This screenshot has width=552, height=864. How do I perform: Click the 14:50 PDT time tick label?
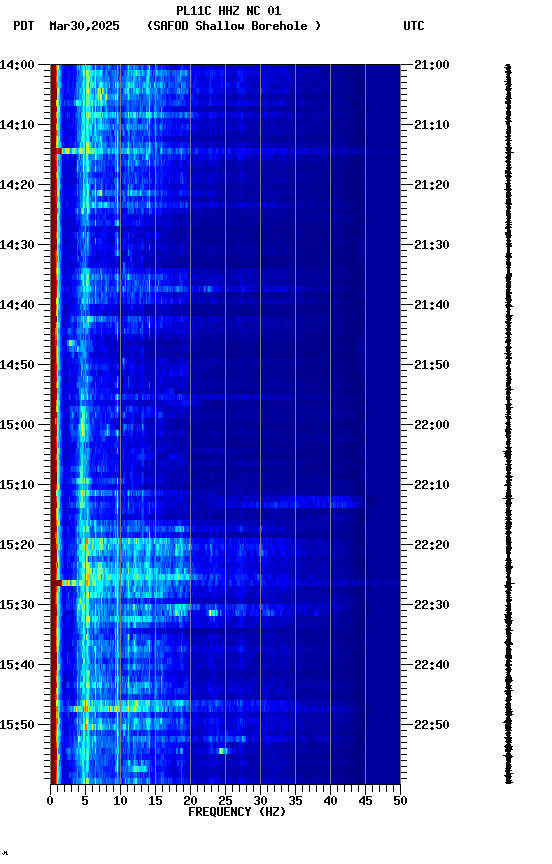tap(17, 365)
